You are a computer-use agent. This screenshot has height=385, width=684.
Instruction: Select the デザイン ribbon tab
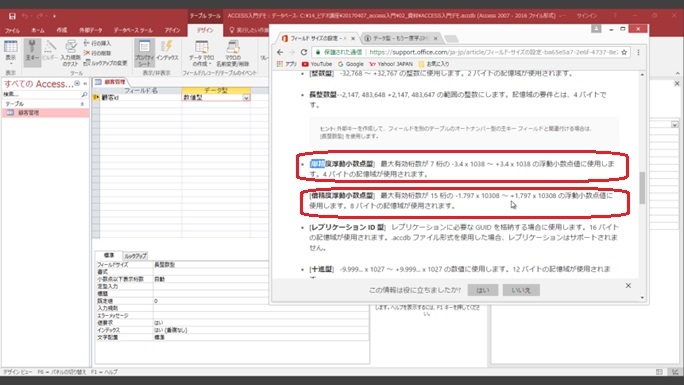coord(205,30)
